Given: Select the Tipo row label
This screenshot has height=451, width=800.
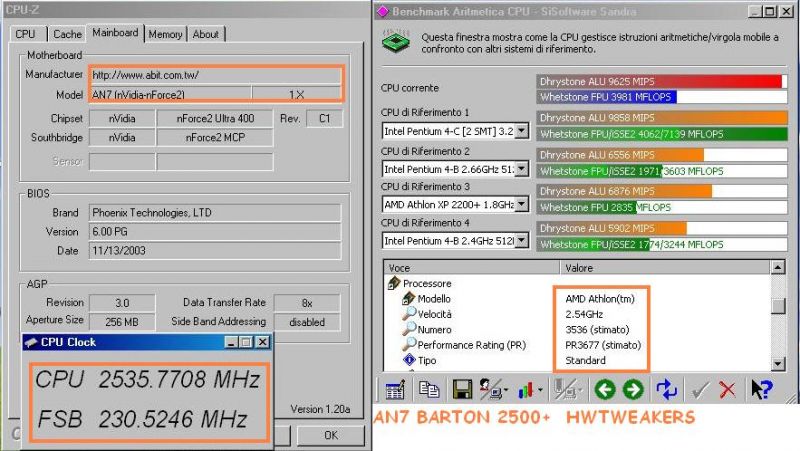Looking at the screenshot, I should [x=427, y=360].
